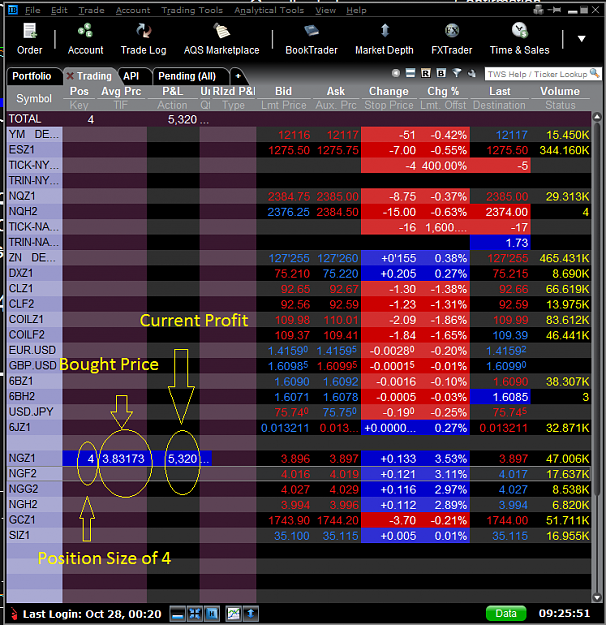Image resolution: width=606 pixels, height=625 pixels.
Task: Select the NGZ1 symbol row
Action: [34, 458]
